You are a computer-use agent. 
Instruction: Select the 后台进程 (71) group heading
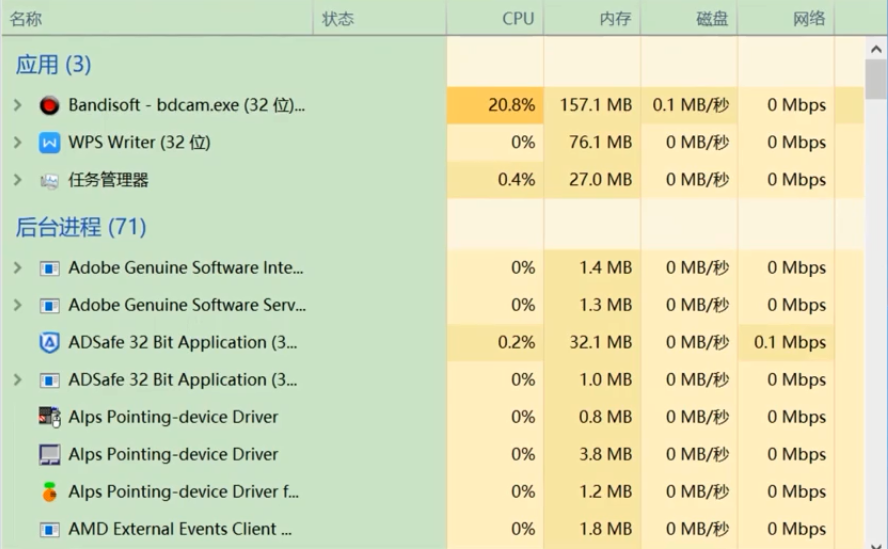[81, 227]
